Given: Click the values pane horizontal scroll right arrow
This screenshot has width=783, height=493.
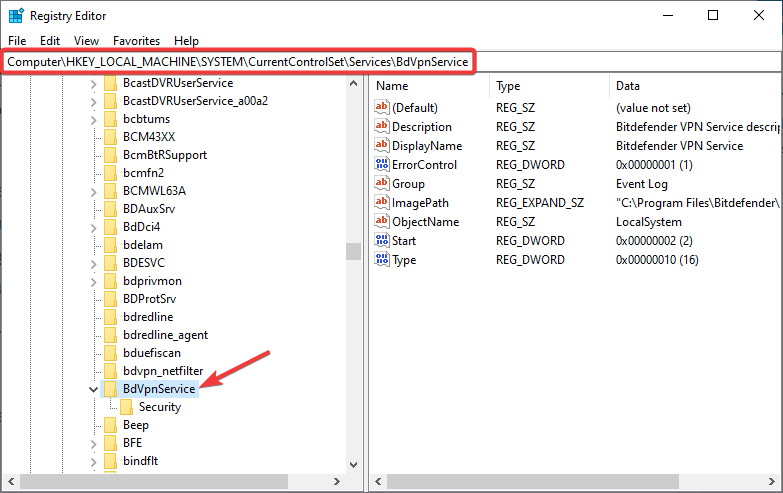Looking at the screenshot, I should point(772,482).
